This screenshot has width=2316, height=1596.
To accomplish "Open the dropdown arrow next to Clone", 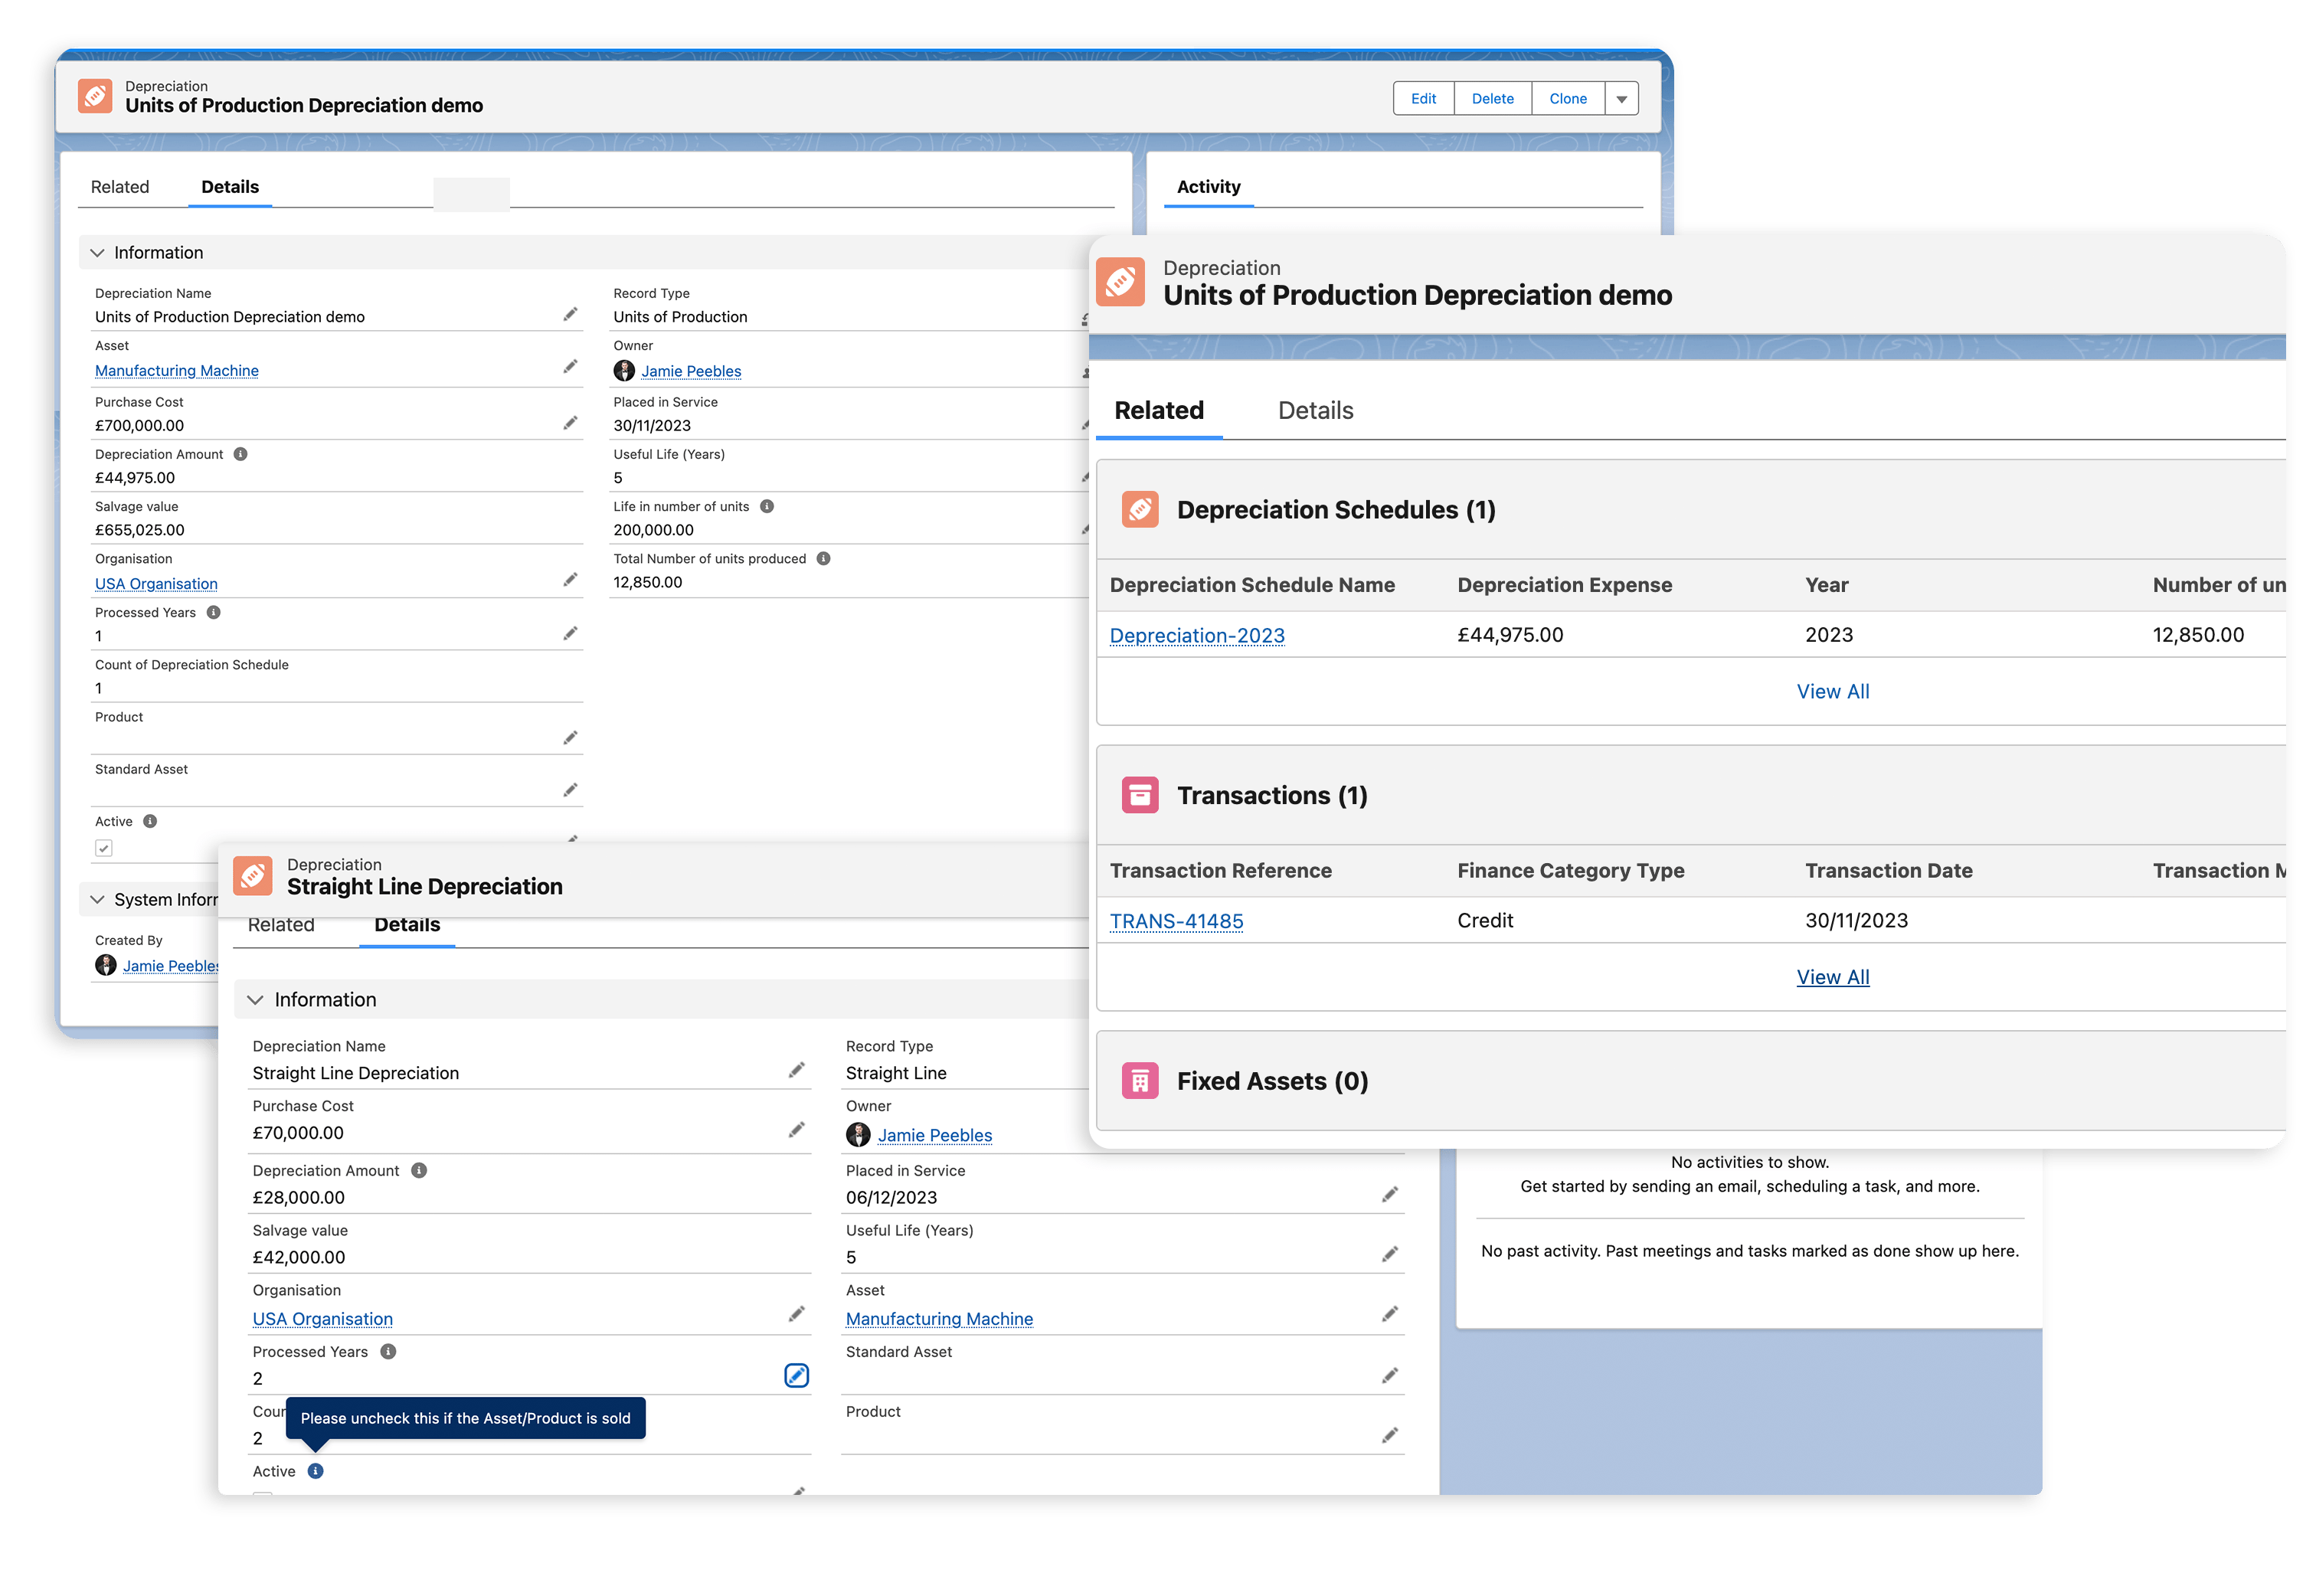I will 1621,99.
